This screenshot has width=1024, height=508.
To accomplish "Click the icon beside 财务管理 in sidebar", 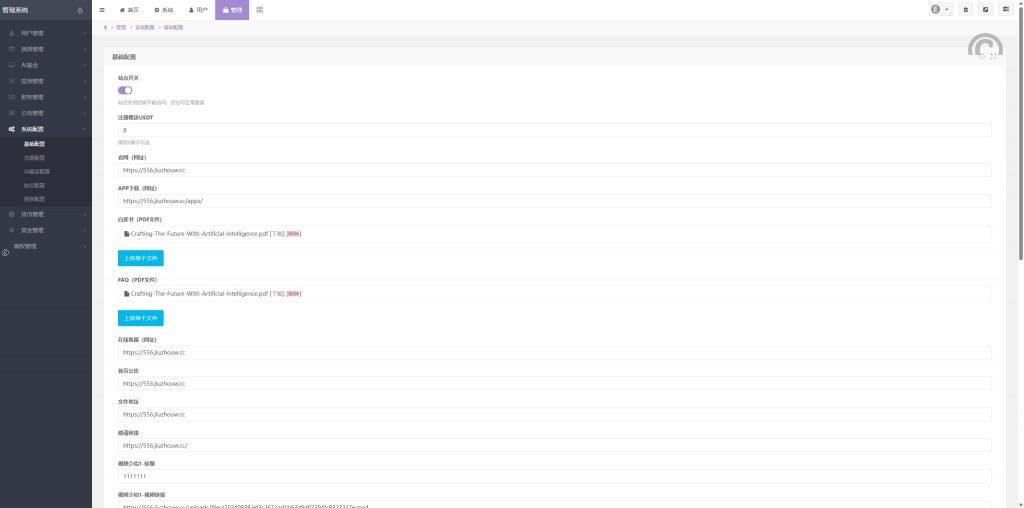I will [12, 97].
